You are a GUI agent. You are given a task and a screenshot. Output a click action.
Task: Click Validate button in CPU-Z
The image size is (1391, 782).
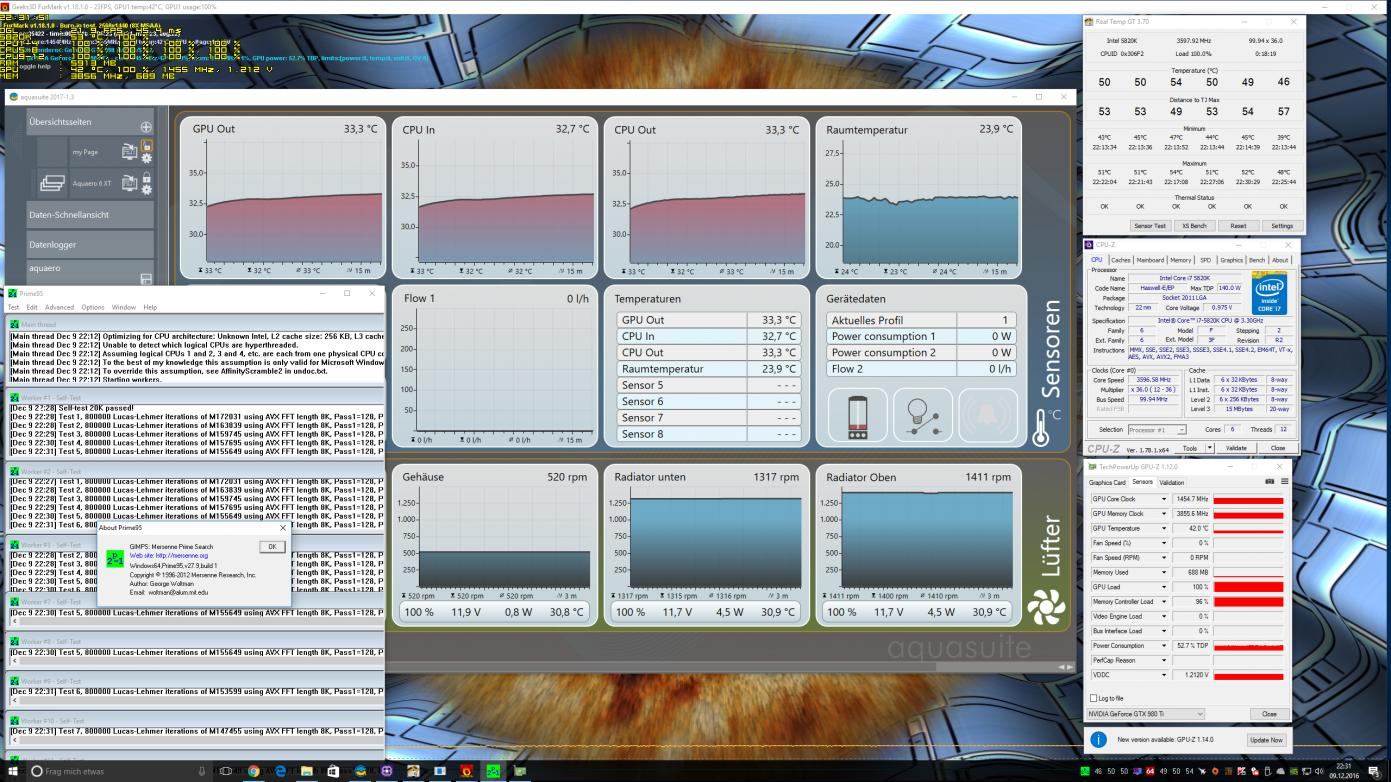click(1236, 448)
